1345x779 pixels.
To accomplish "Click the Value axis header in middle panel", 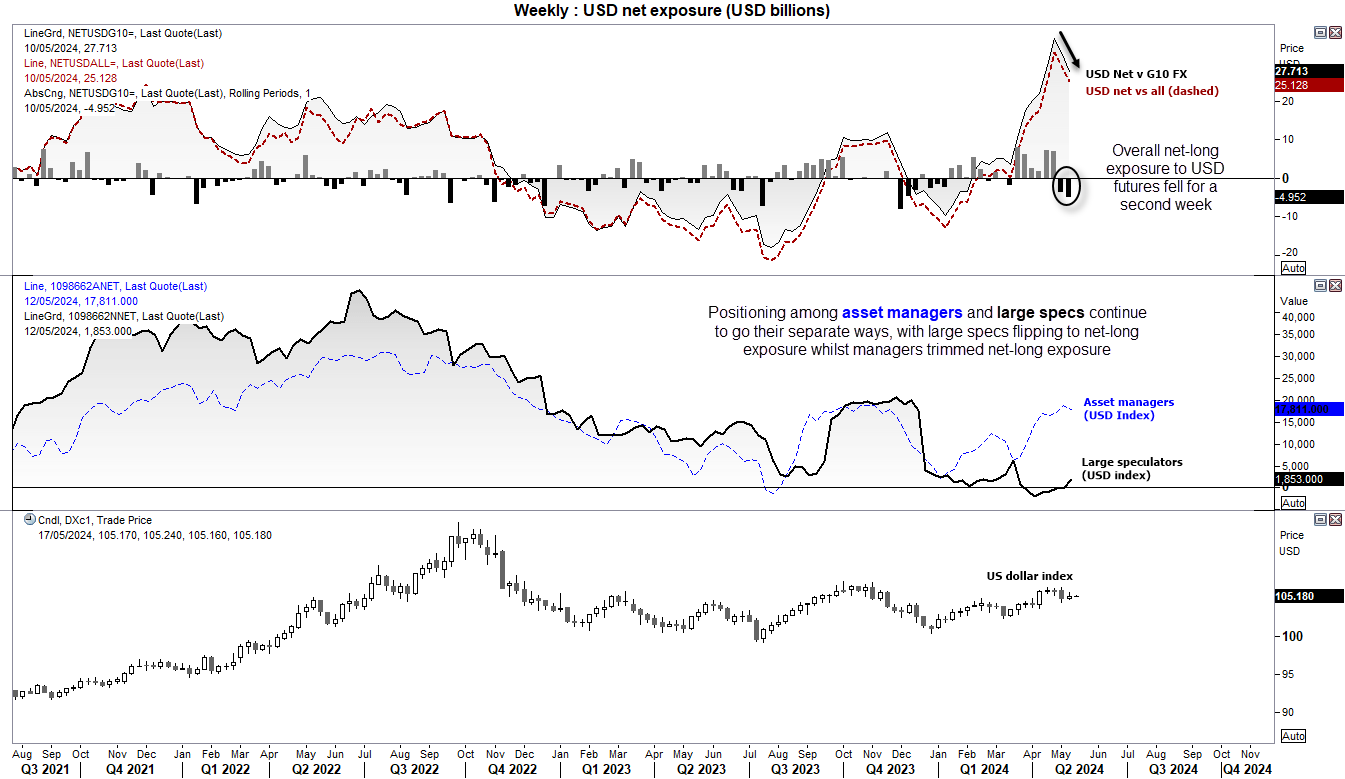I will [x=1294, y=300].
